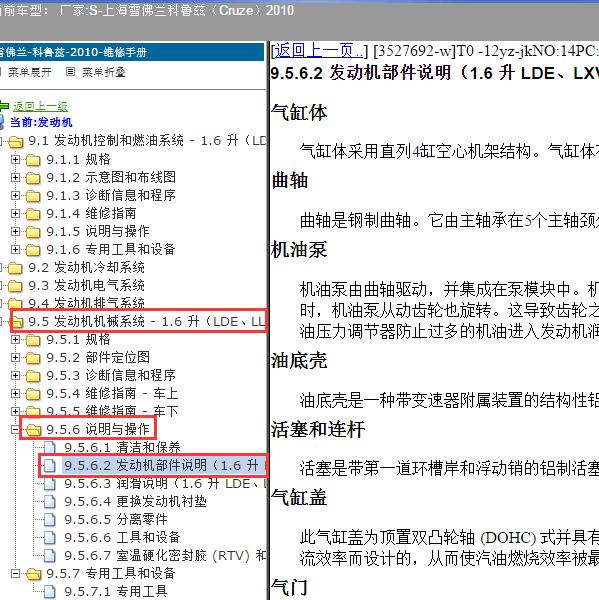Click document icon of 9.5.7.1 专用工具
599x600 pixels.
click(x=50, y=592)
